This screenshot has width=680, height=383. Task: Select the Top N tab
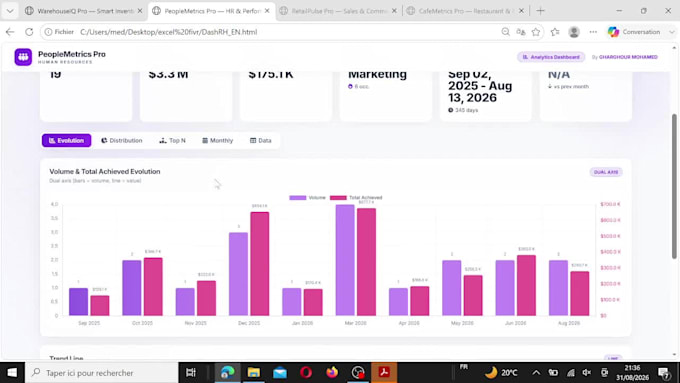[173, 141]
